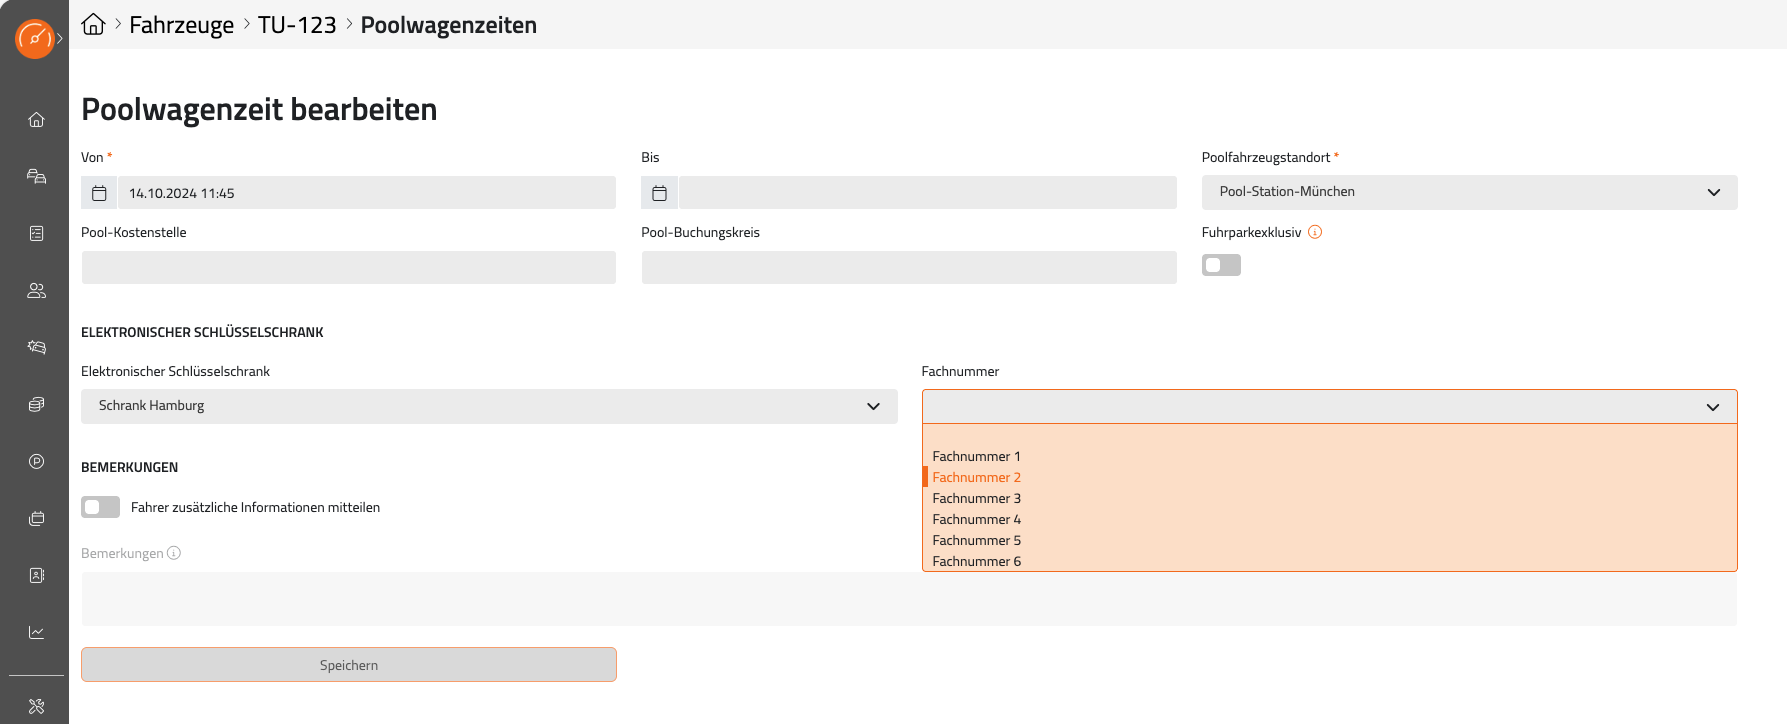Click the orange speedometer logo icon
This screenshot has height=724, width=1787.
(35, 39)
